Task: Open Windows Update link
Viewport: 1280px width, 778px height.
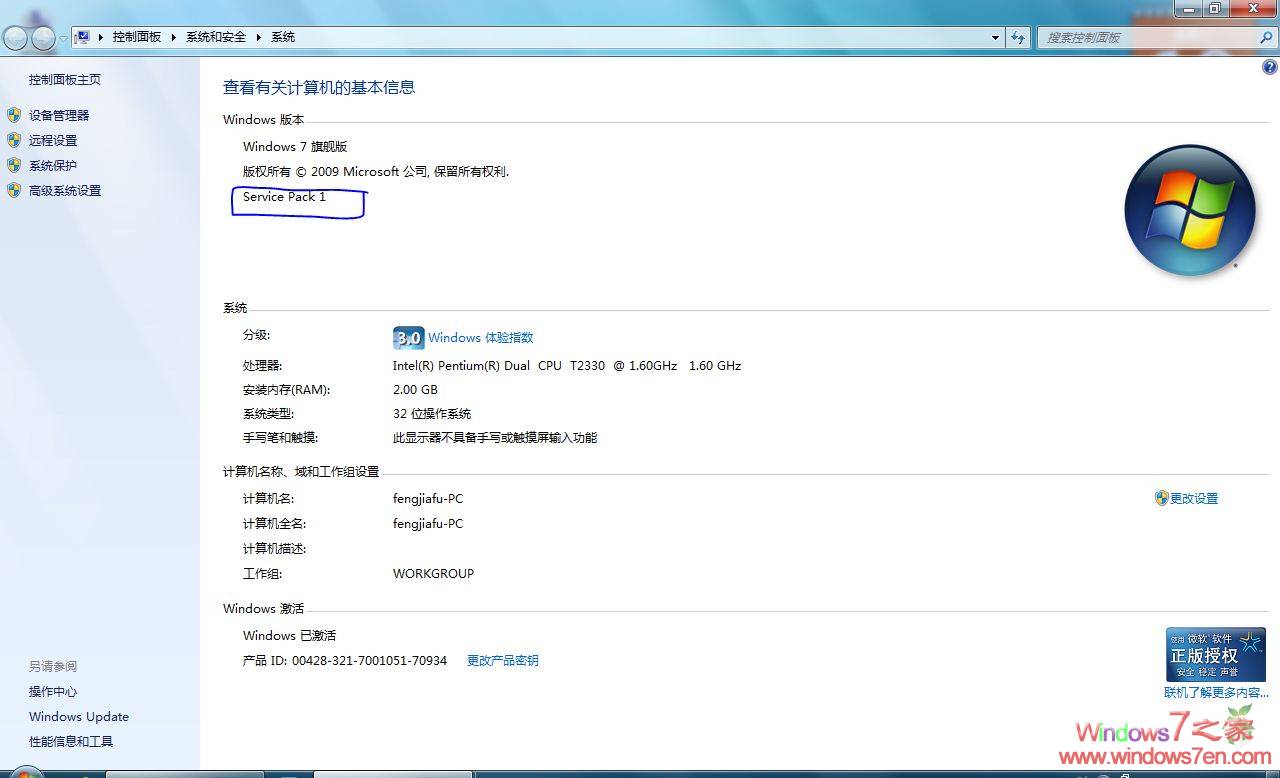Action: coord(79,716)
